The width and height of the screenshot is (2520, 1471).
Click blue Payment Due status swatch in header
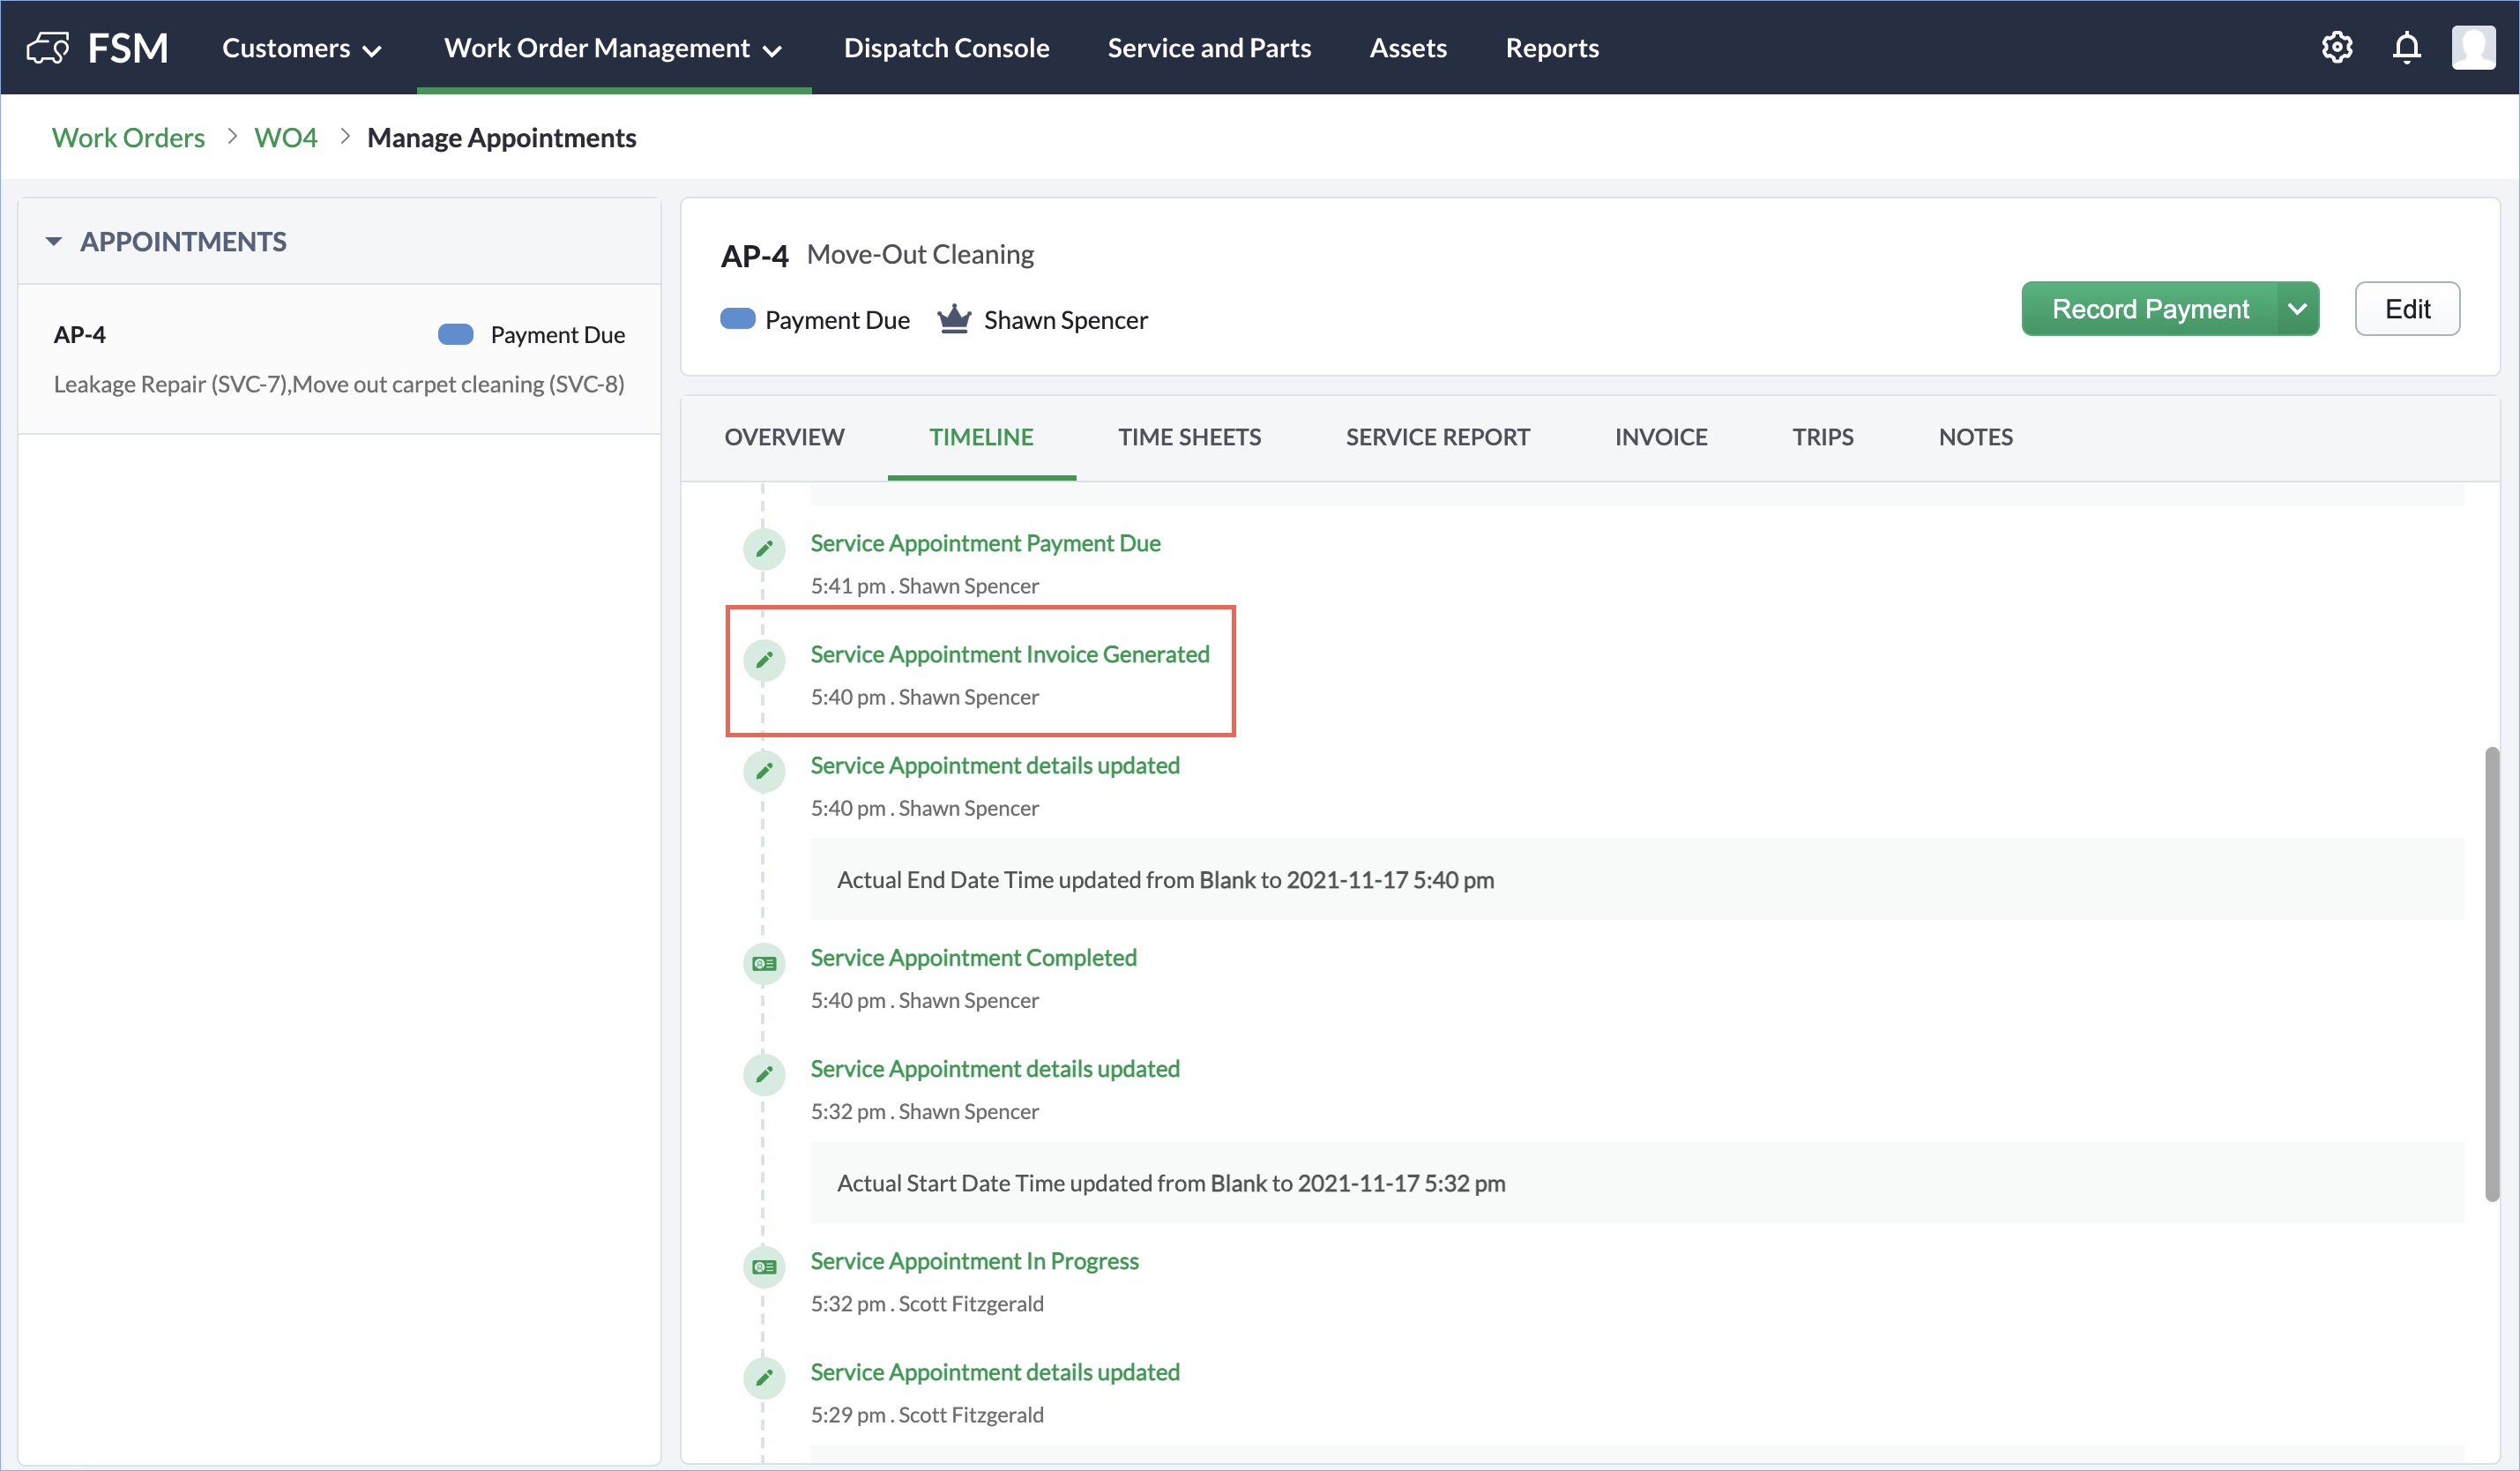(x=737, y=319)
